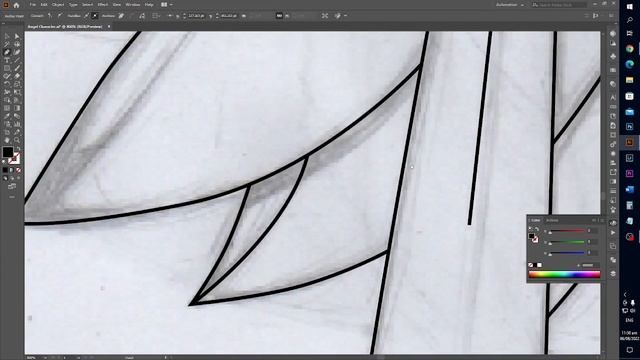Image resolution: width=640 pixels, height=360 pixels.
Task: Open the Effect menu
Action: 102,5
